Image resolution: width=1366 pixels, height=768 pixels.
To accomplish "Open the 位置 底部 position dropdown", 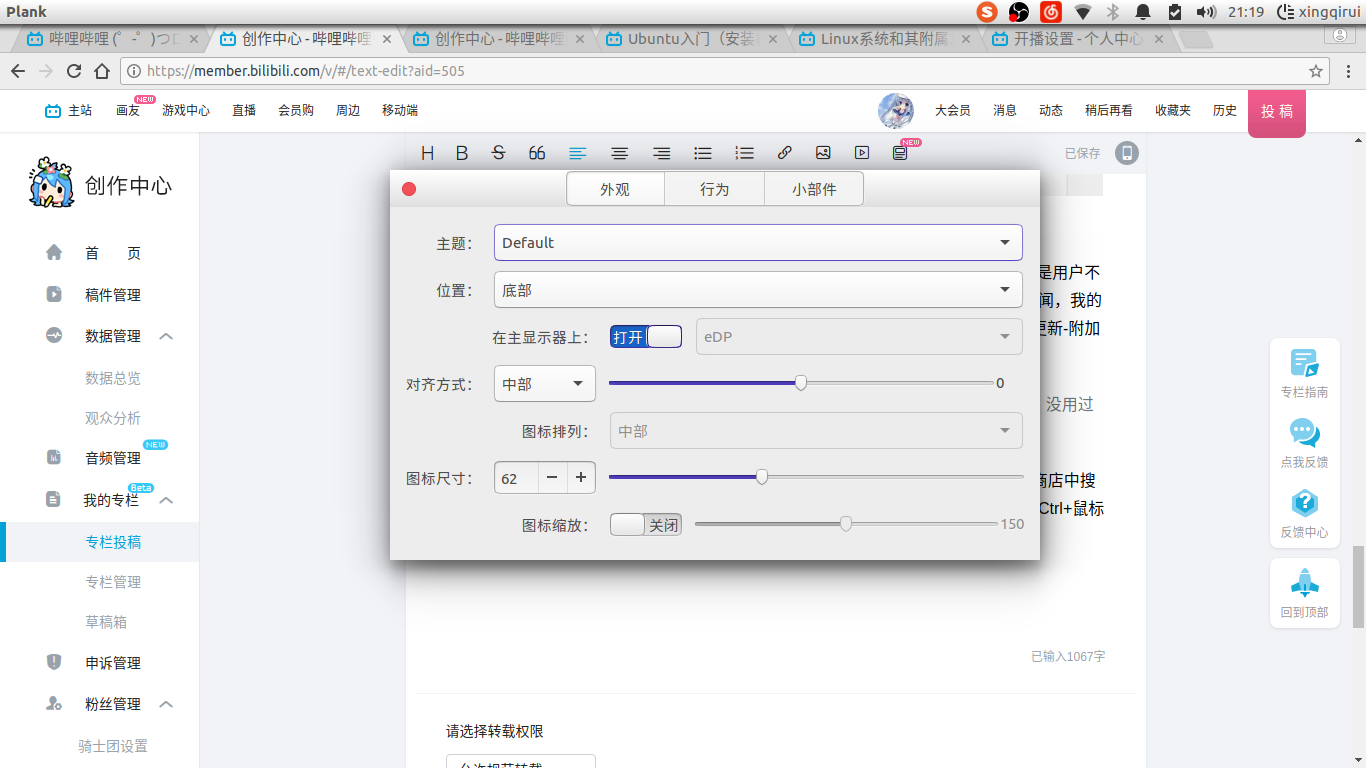I will tap(758, 290).
